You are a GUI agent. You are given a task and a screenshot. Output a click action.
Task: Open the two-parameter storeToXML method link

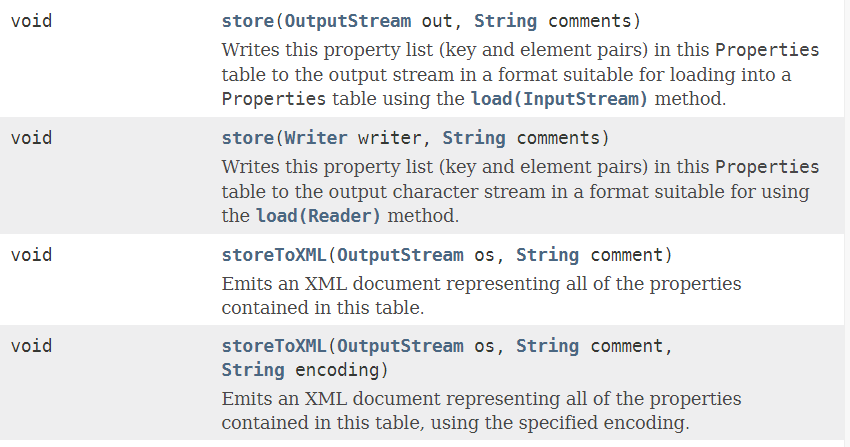pos(274,254)
